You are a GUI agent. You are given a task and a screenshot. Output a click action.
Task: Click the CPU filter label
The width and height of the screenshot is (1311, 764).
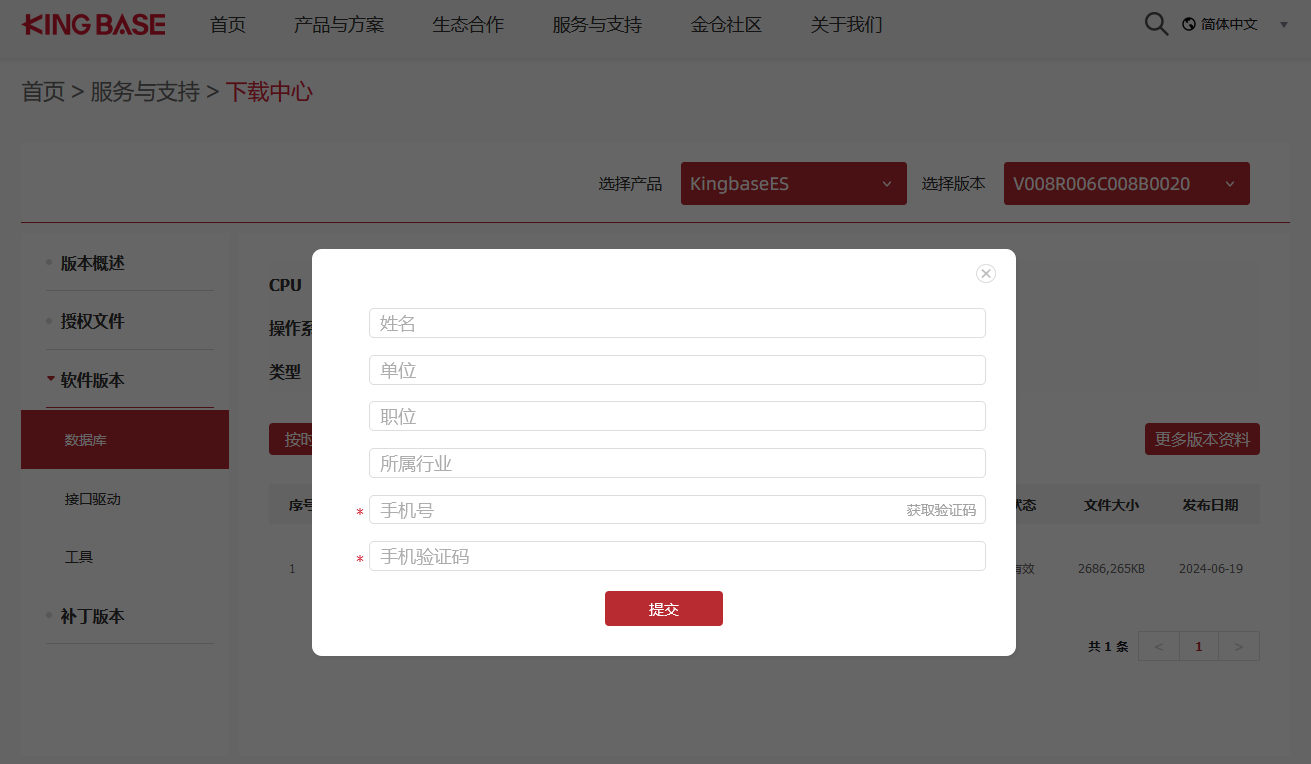tap(285, 285)
